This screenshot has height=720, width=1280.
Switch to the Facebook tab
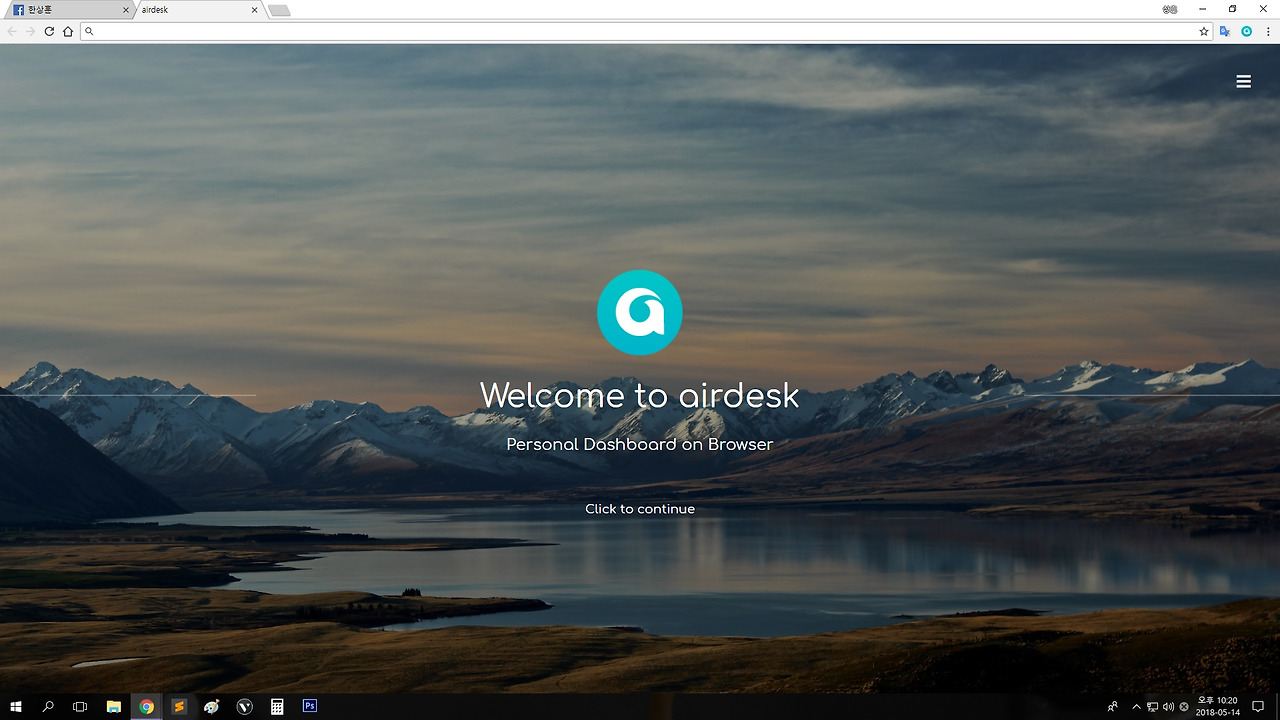point(68,10)
